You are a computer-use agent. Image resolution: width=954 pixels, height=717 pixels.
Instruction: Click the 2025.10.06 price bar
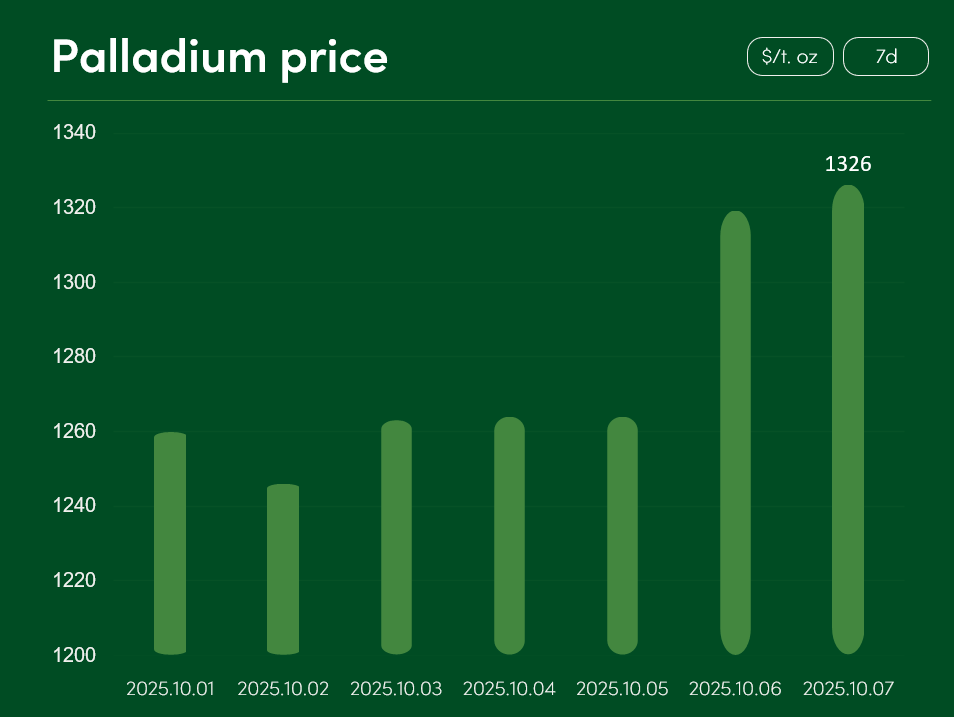(x=735, y=433)
